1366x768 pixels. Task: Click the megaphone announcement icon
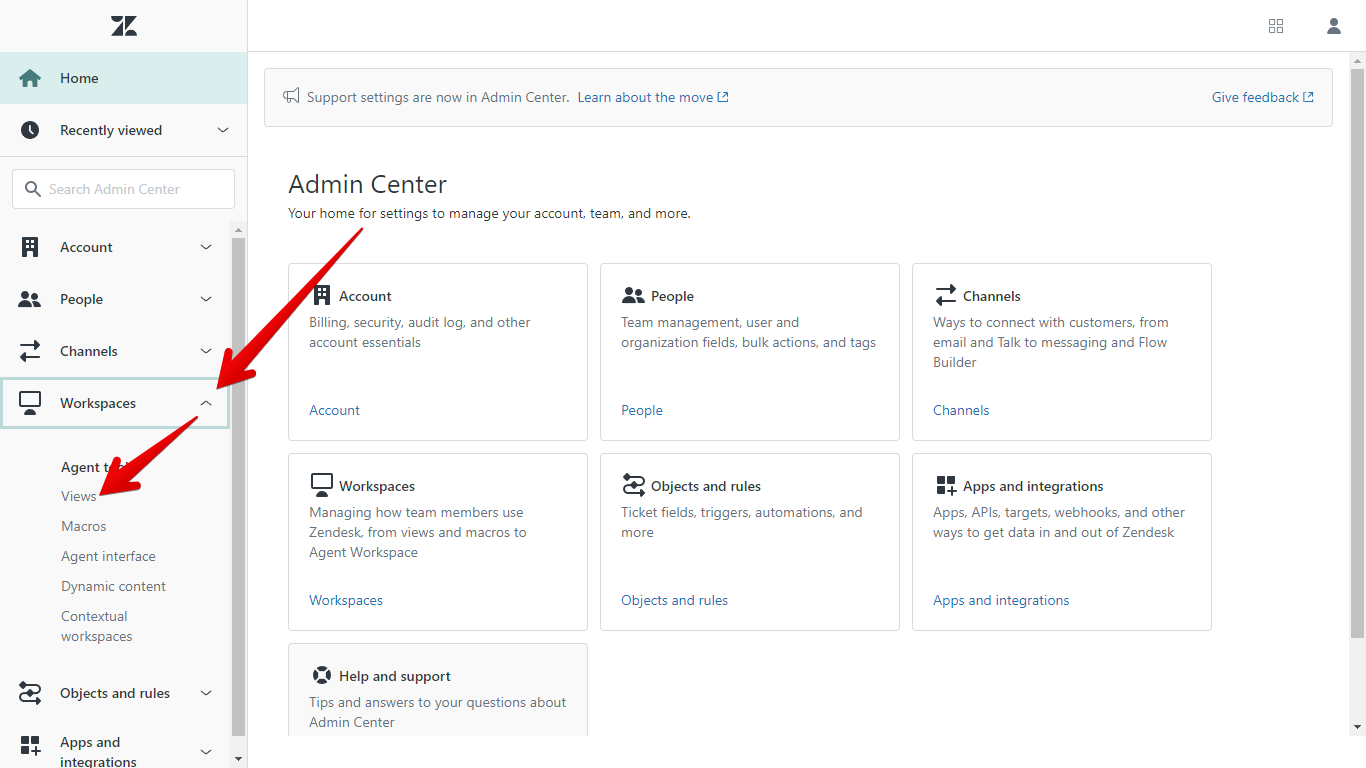coord(291,97)
